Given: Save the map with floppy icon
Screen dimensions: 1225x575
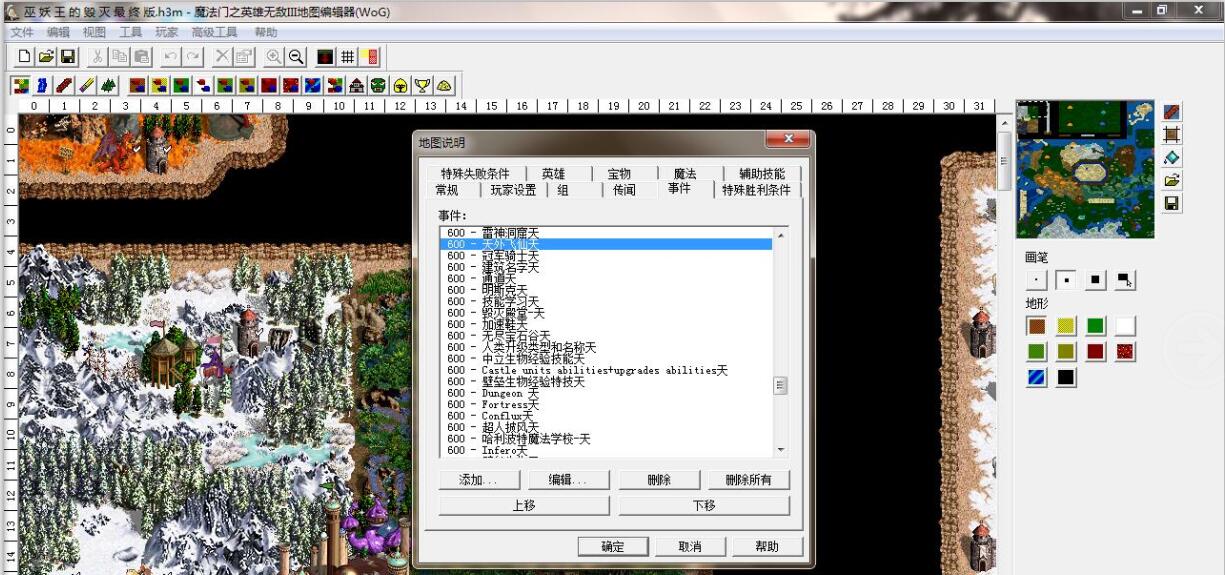Looking at the screenshot, I should [x=68, y=57].
